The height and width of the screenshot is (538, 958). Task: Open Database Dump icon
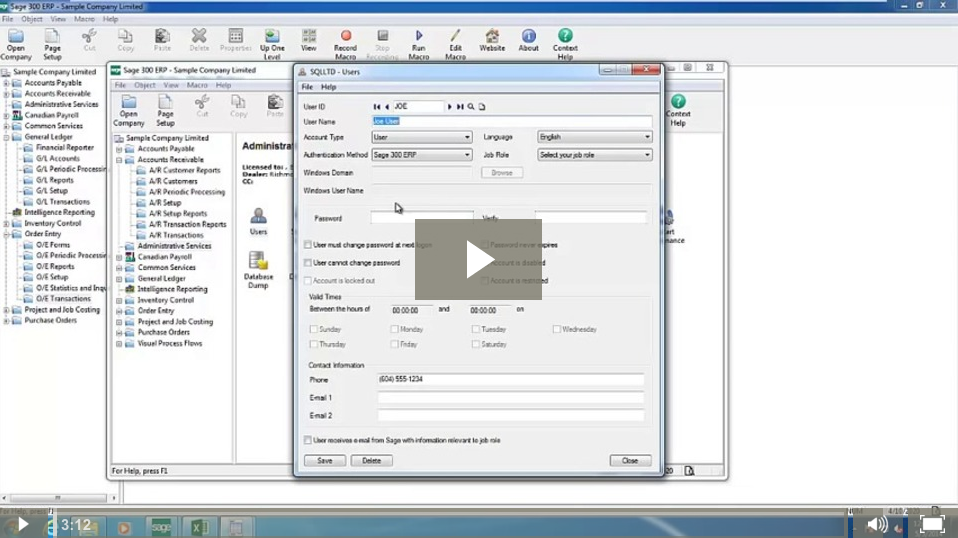coord(258,269)
